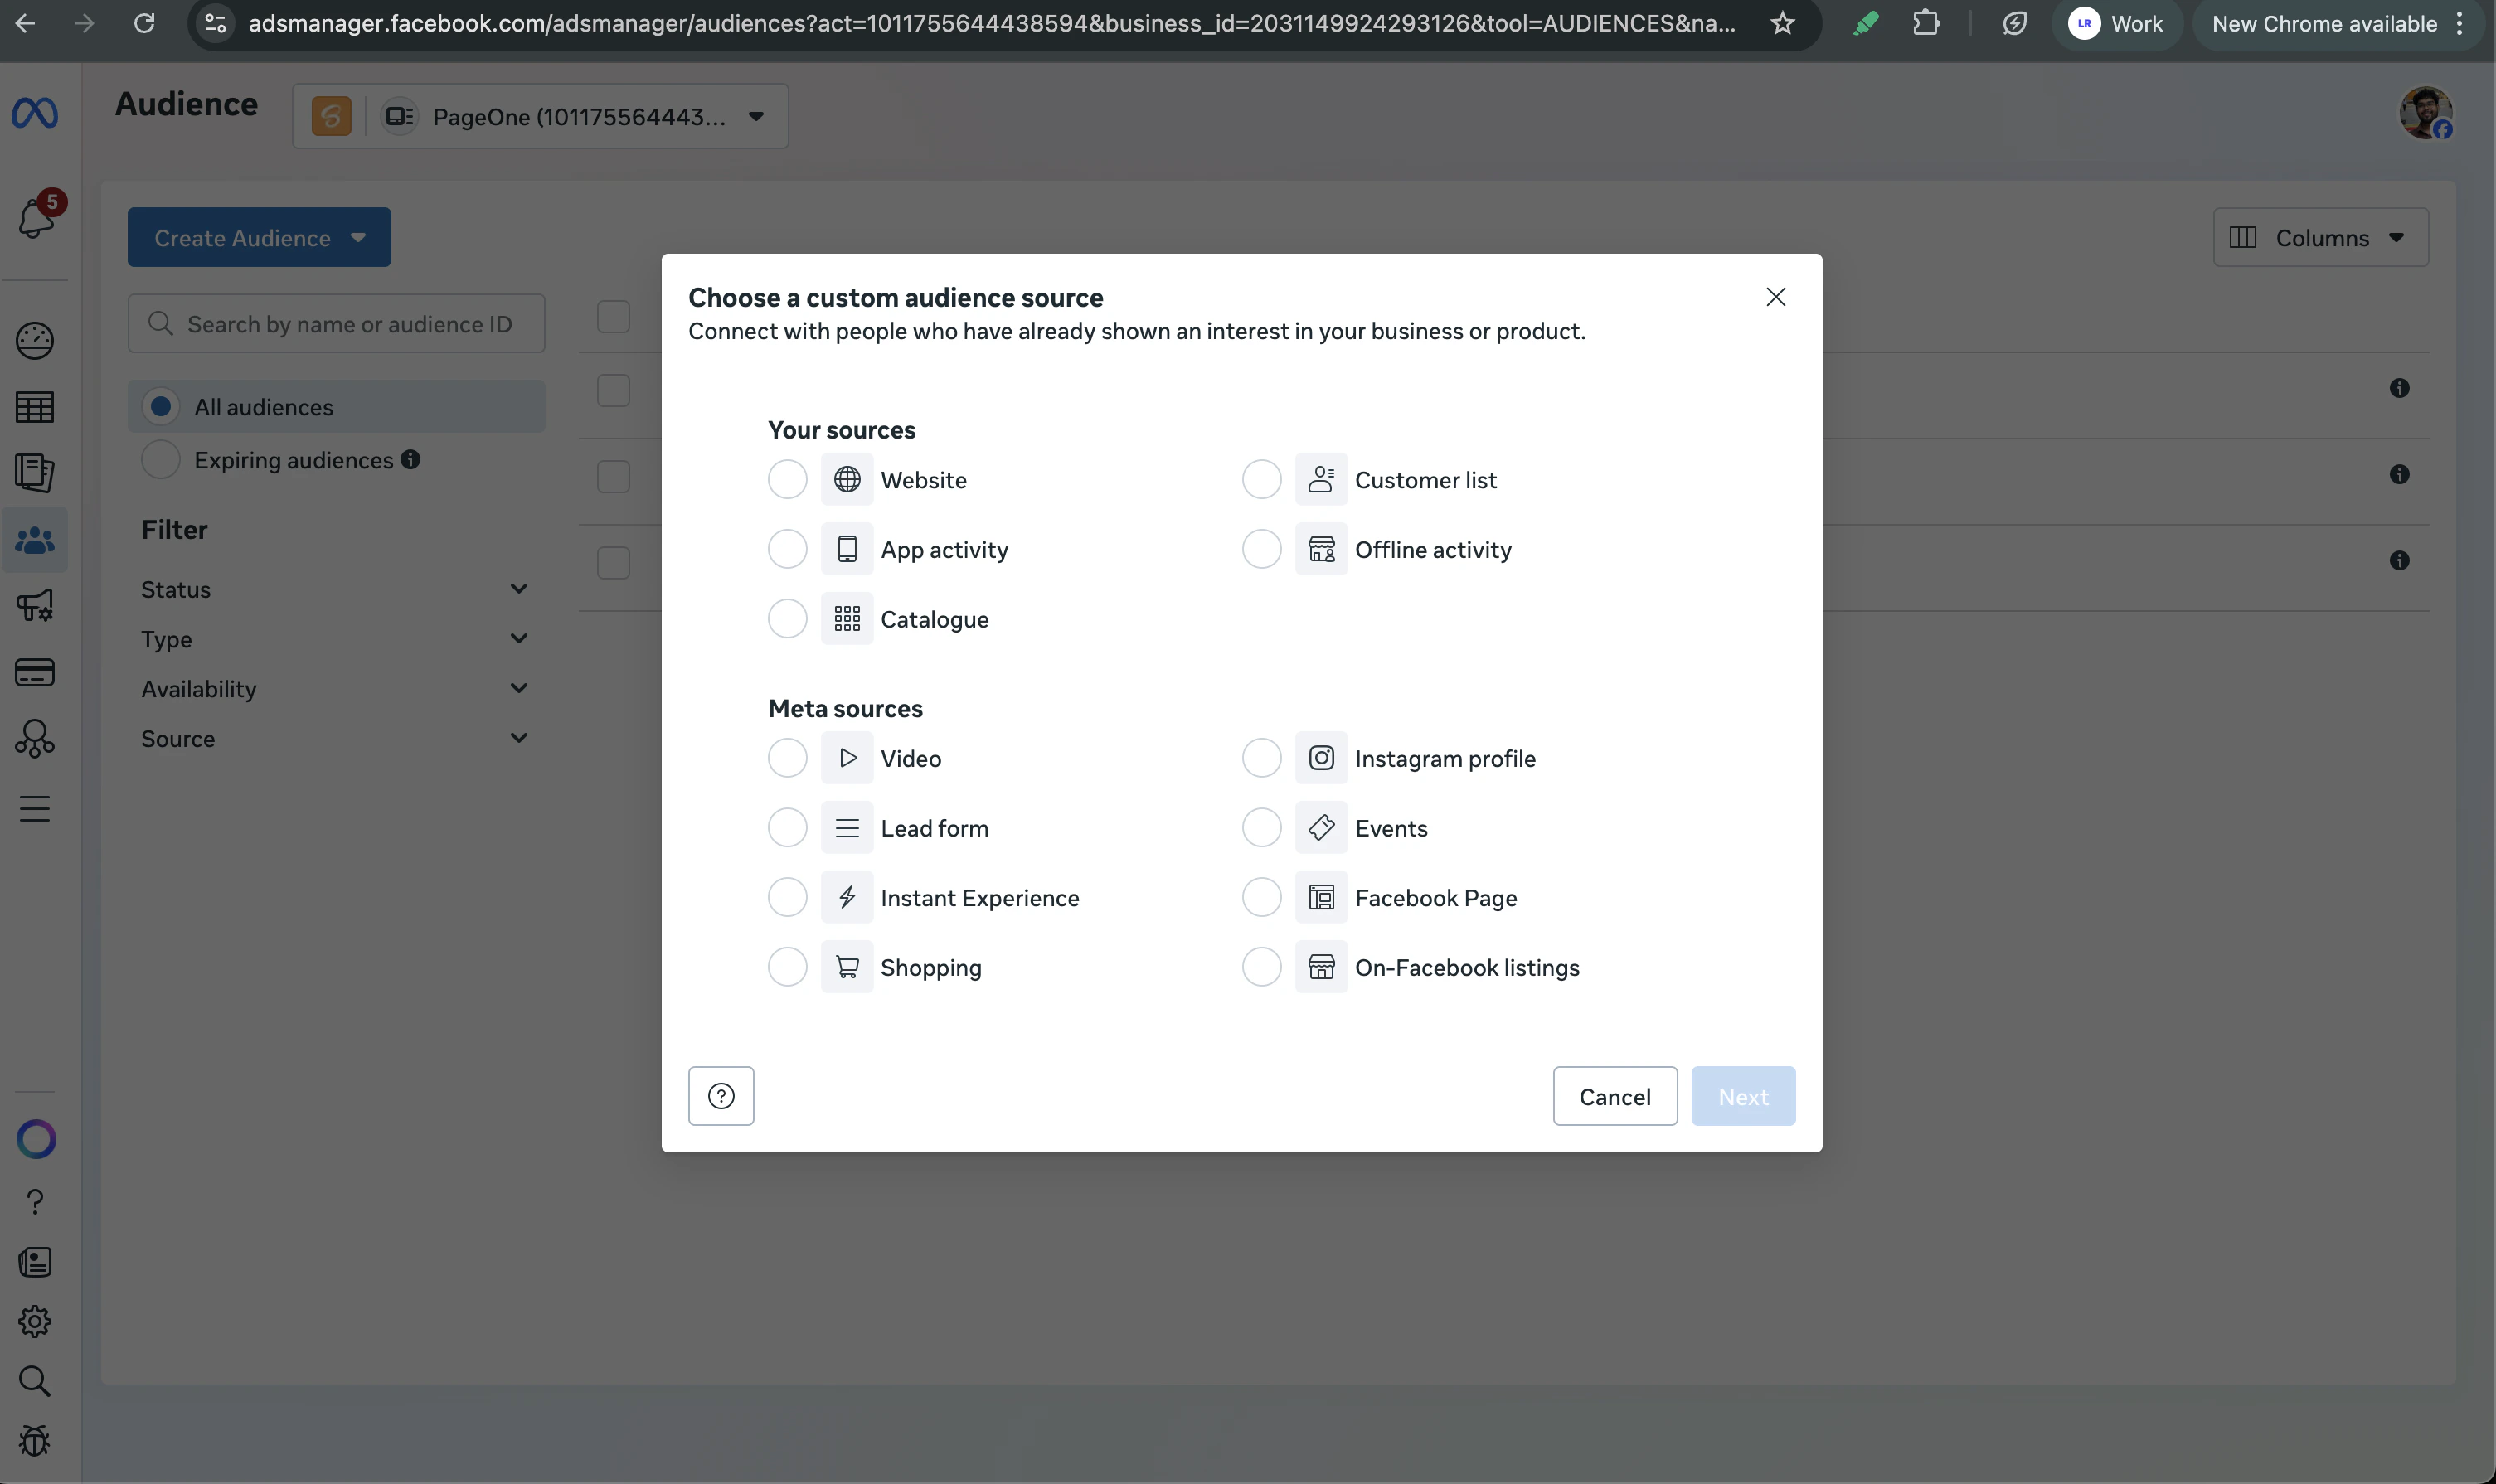Click the help question mark in dialog
This screenshot has height=1484, width=2496.
coord(721,1096)
